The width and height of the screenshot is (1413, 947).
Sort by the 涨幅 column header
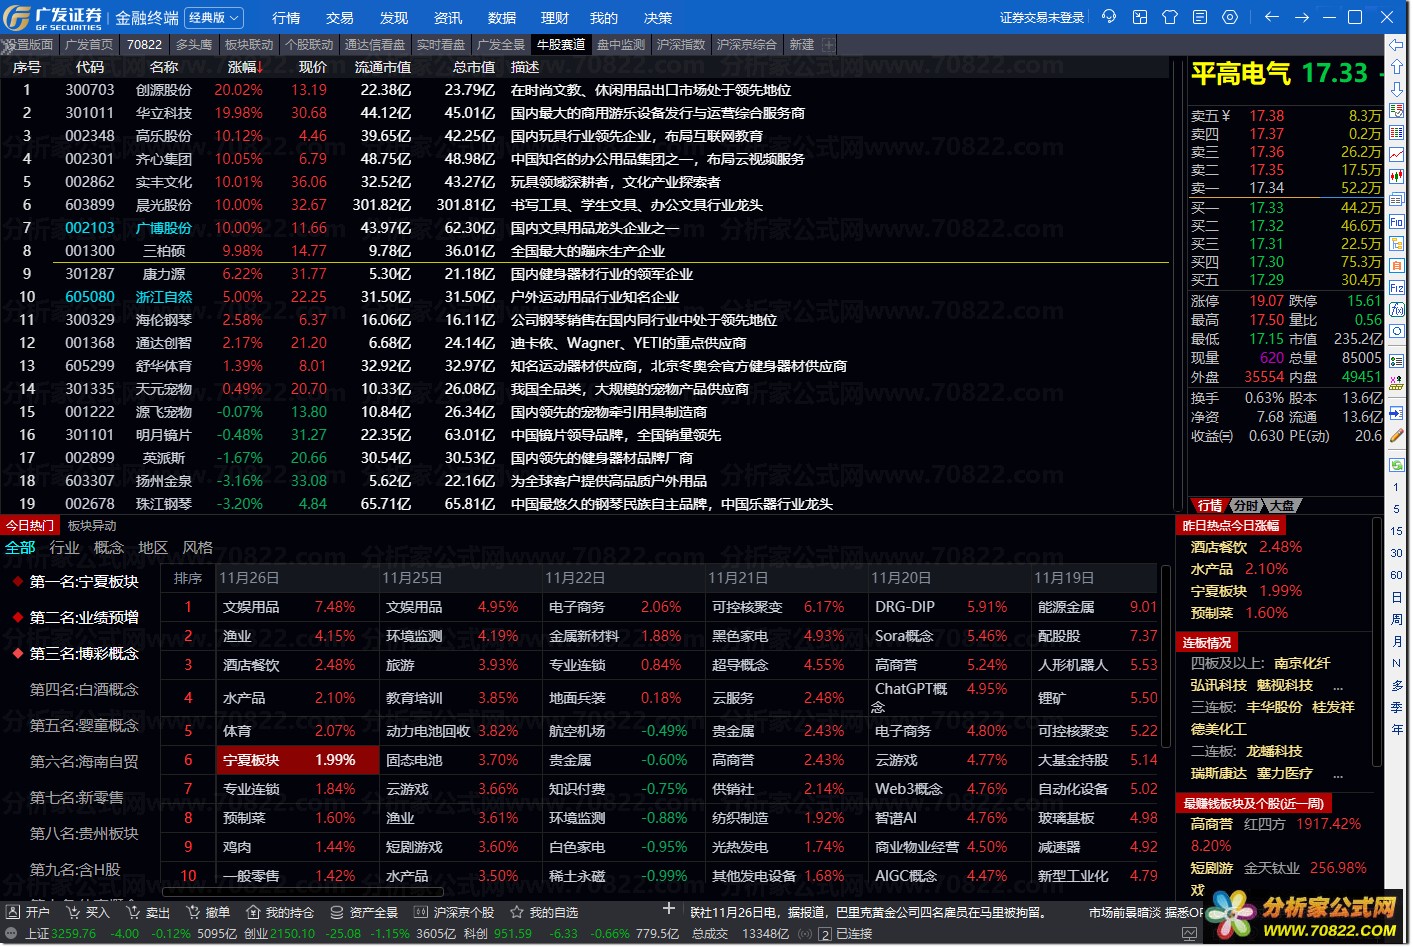245,67
